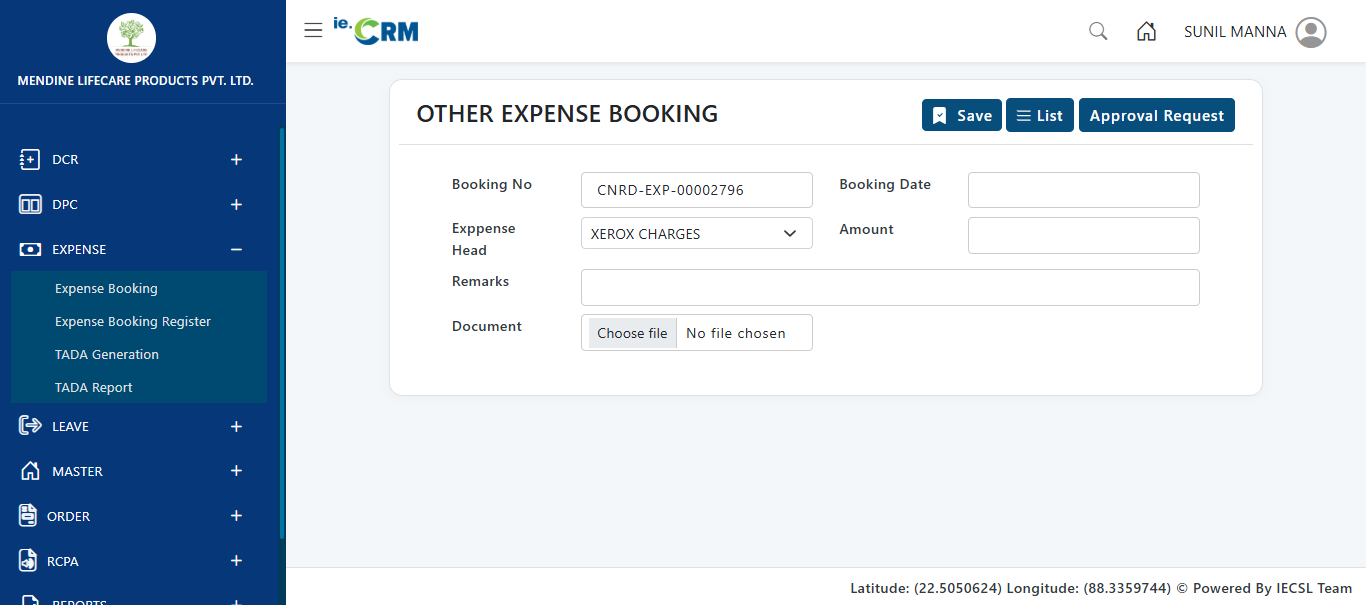Focus the Booking Date input field
The height and width of the screenshot is (605, 1366).
[1083, 190]
